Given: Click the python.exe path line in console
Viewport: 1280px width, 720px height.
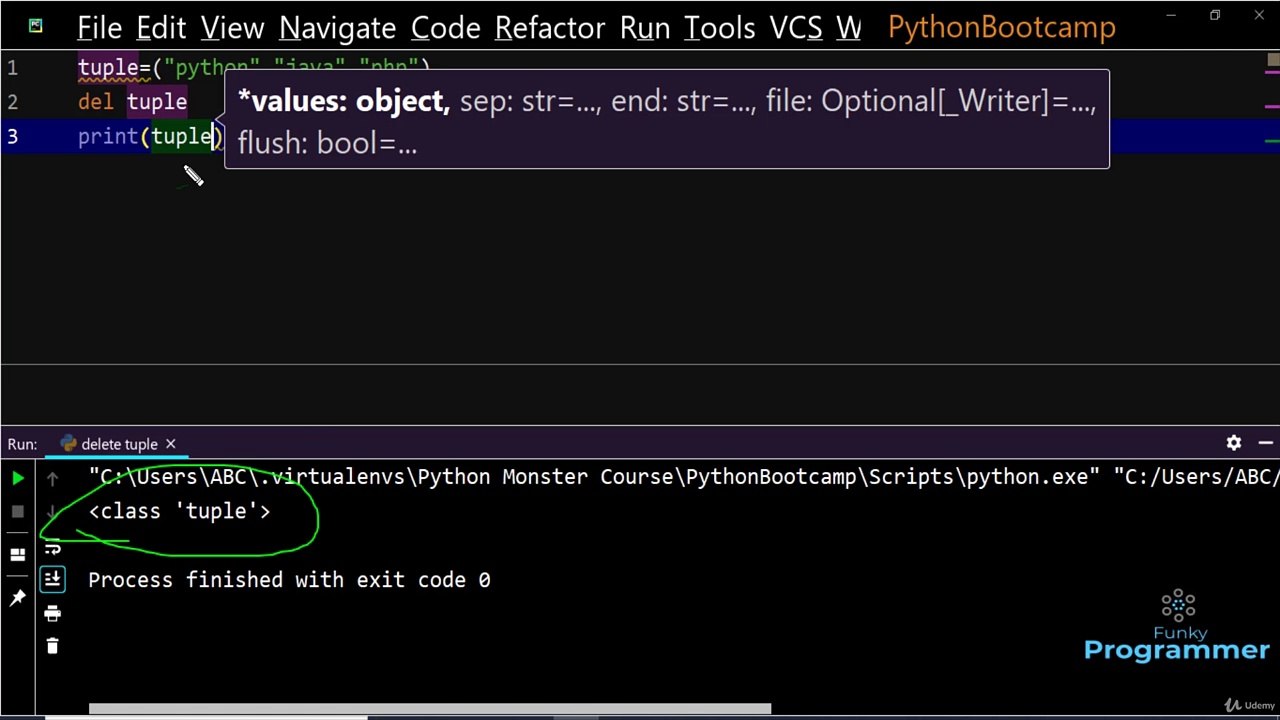Looking at the screenshot, I should (684, 477).
